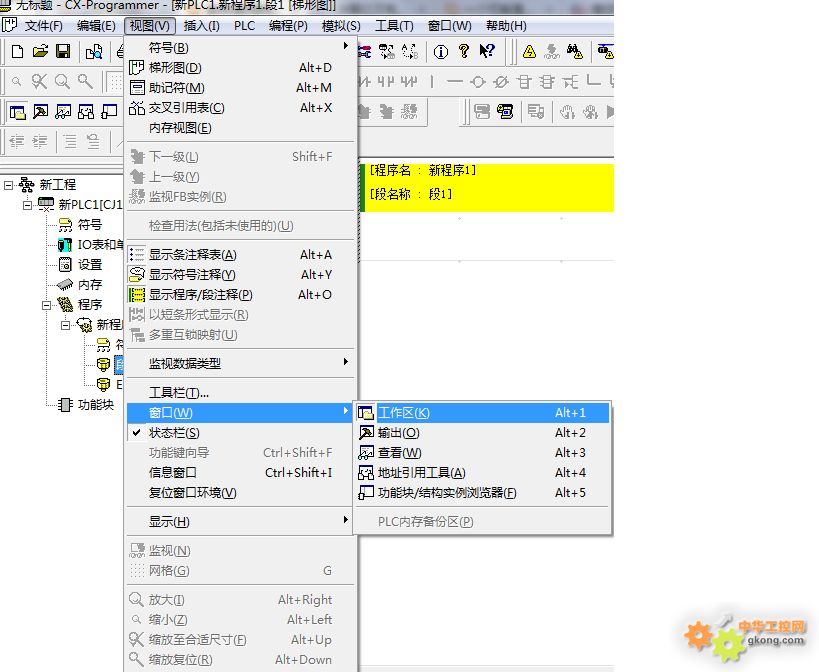This screenshot has height=672, width=819.
Task: Click the new horizontal line ladder icon
Action: (x=455, y=81)
